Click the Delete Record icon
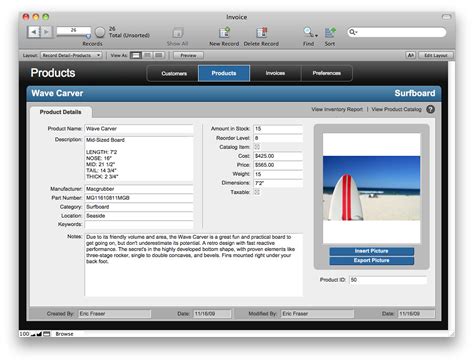This screenshot has height=363, width=474. 262,32
